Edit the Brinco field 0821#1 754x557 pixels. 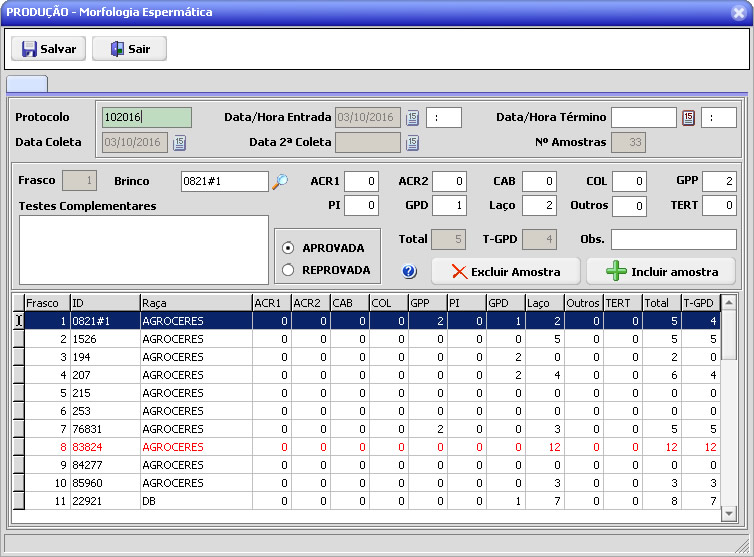click(225, 181)
